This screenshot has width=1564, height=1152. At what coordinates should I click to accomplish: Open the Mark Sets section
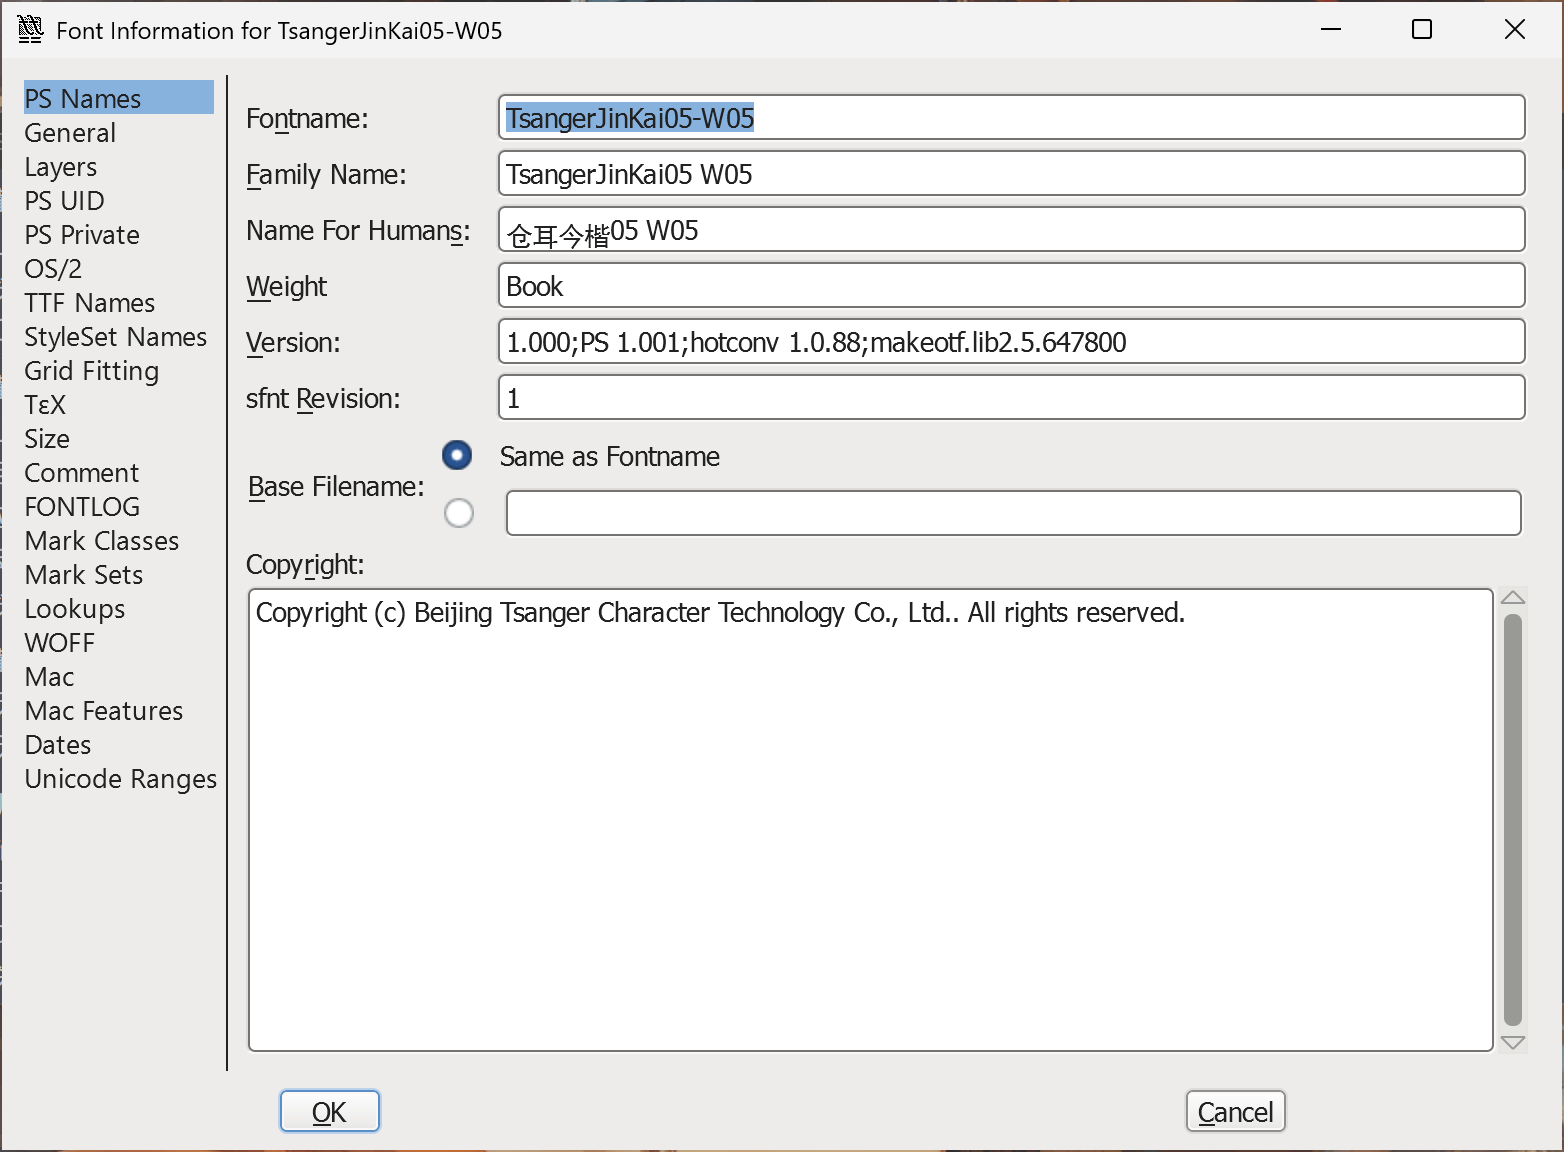(84, 575)
